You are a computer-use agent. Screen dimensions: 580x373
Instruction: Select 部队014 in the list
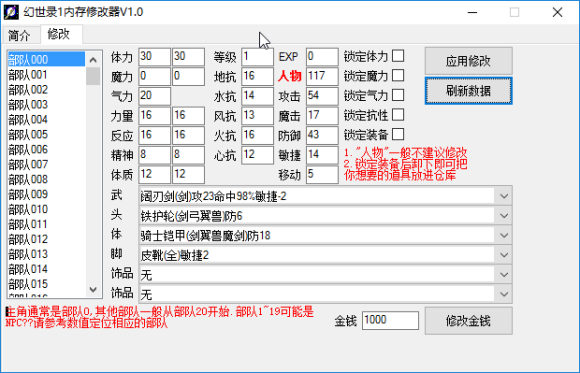pos(46,269)
